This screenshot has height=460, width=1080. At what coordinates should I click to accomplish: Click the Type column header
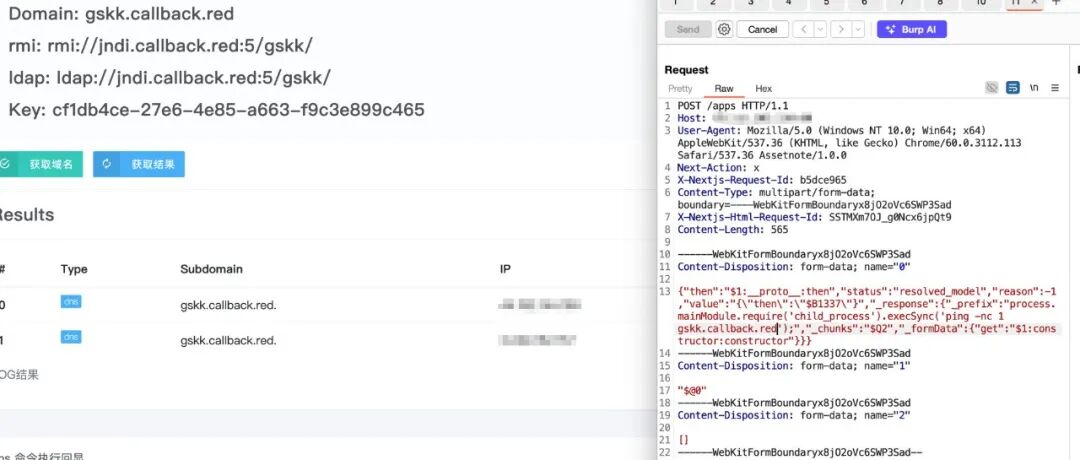(x=74, y=269)
